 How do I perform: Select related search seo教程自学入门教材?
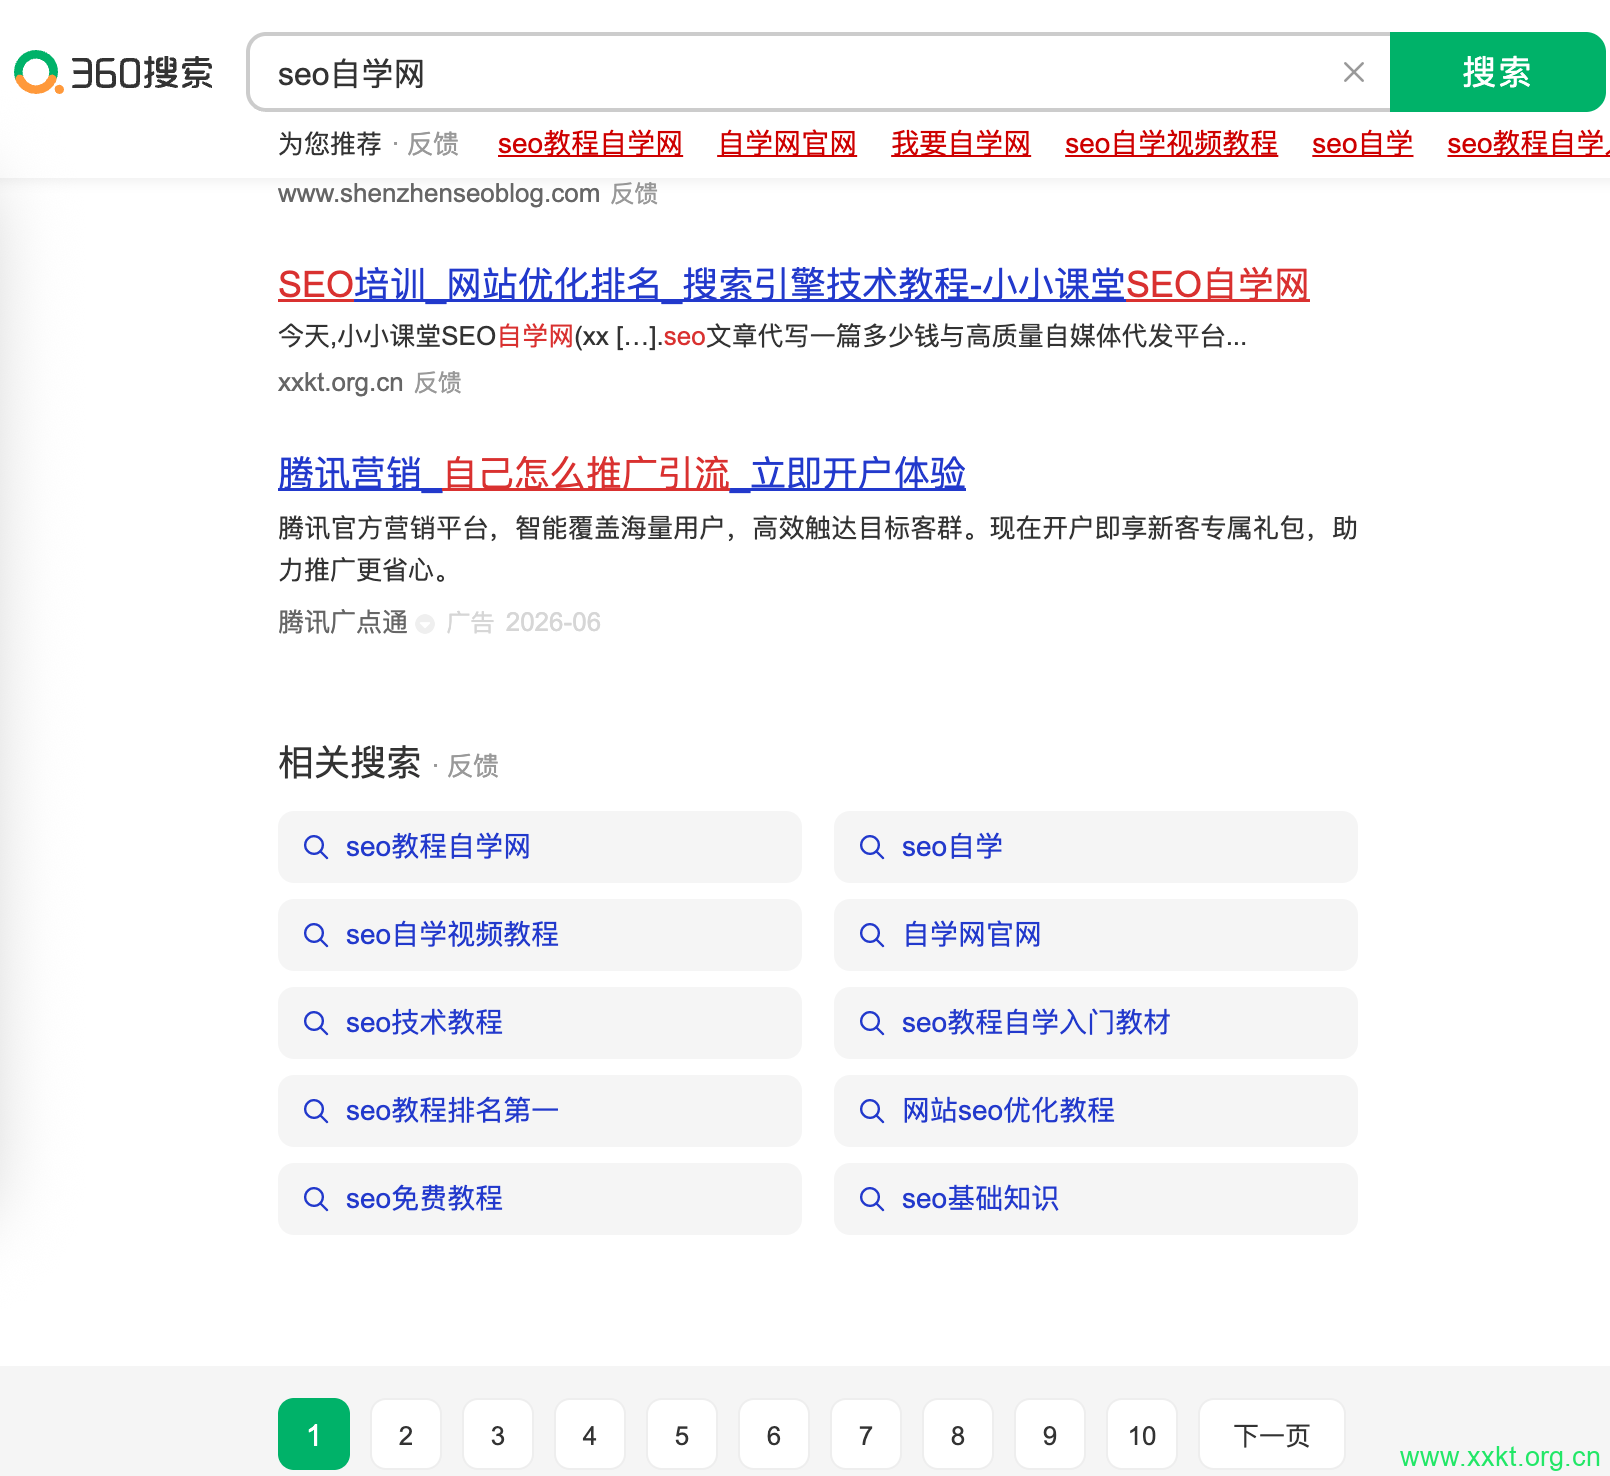[x=1096, y=1023]
